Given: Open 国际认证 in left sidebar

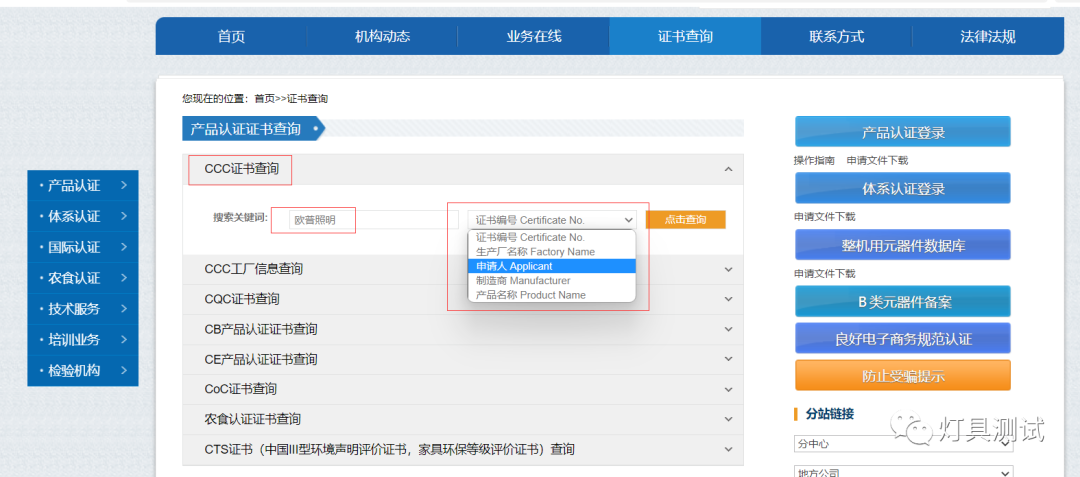Looking at the screenshot, I should [82, 247].
